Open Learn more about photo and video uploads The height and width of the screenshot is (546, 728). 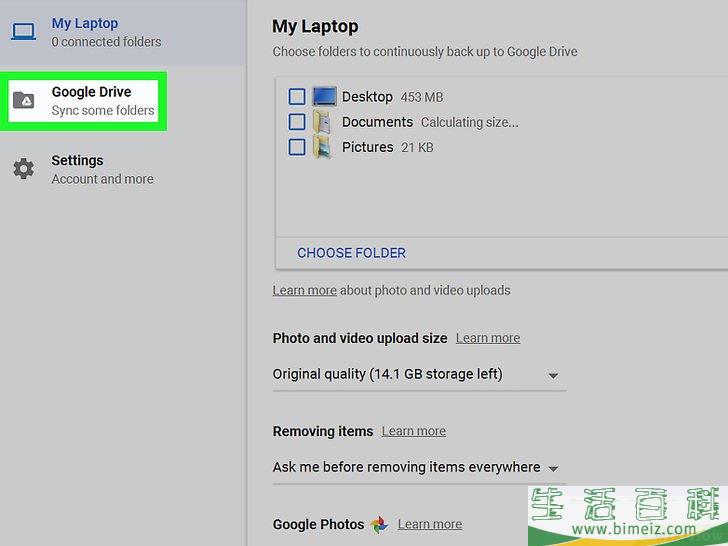pos(305,291)
